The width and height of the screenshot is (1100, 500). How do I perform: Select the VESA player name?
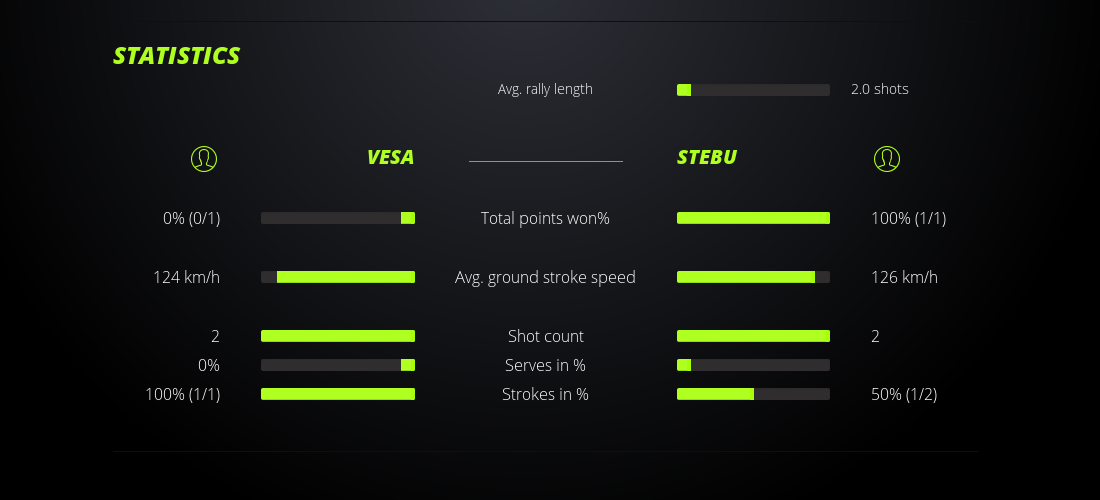pyautogui.click(x=390, y=157)
